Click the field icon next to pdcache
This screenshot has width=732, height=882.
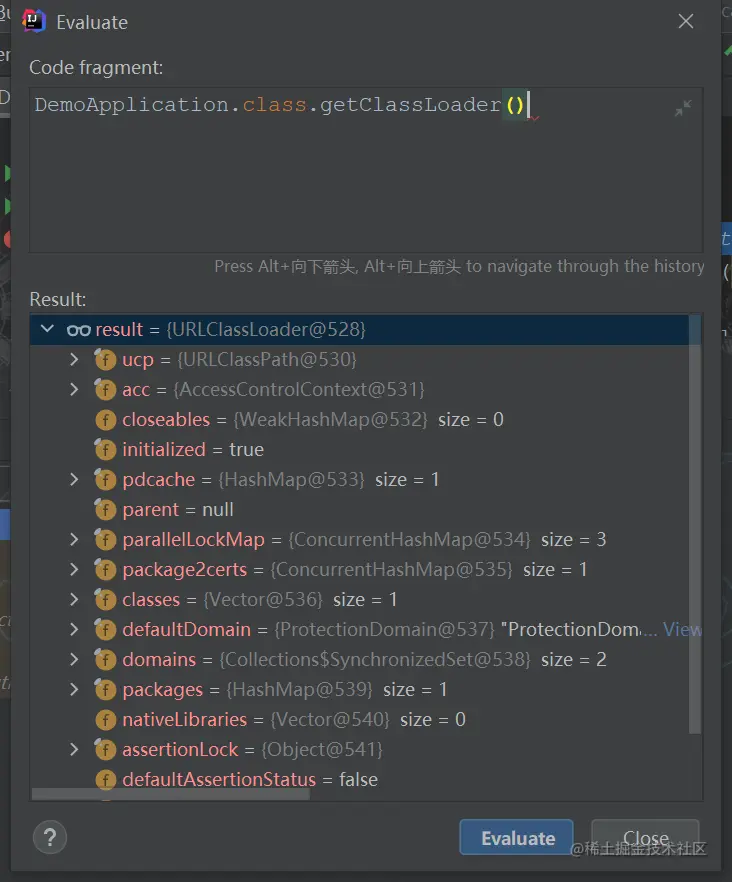[105, 479]
